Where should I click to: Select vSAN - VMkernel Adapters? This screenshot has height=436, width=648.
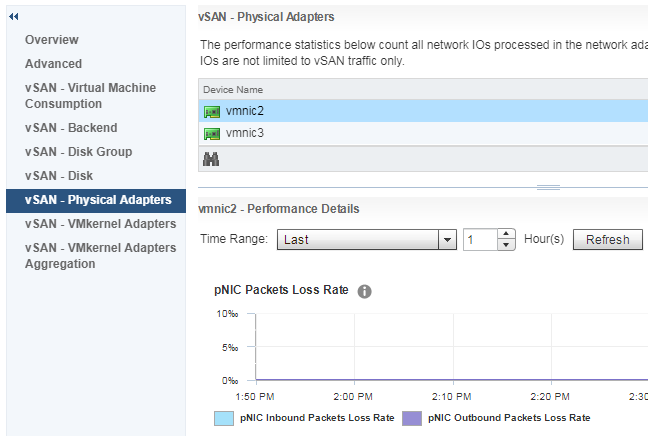100,224
